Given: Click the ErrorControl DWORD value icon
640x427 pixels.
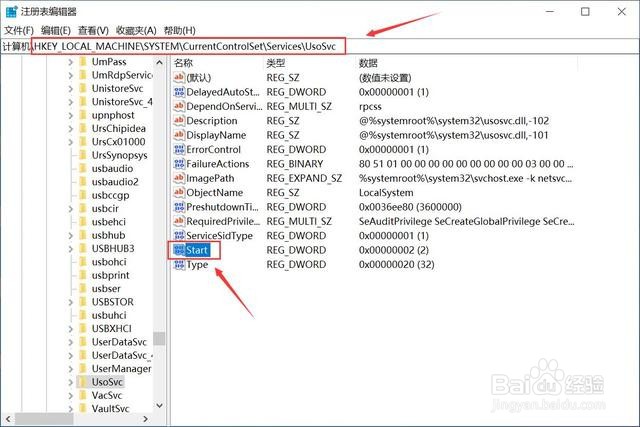Looking at the screenshot, I should coord(179,149).
